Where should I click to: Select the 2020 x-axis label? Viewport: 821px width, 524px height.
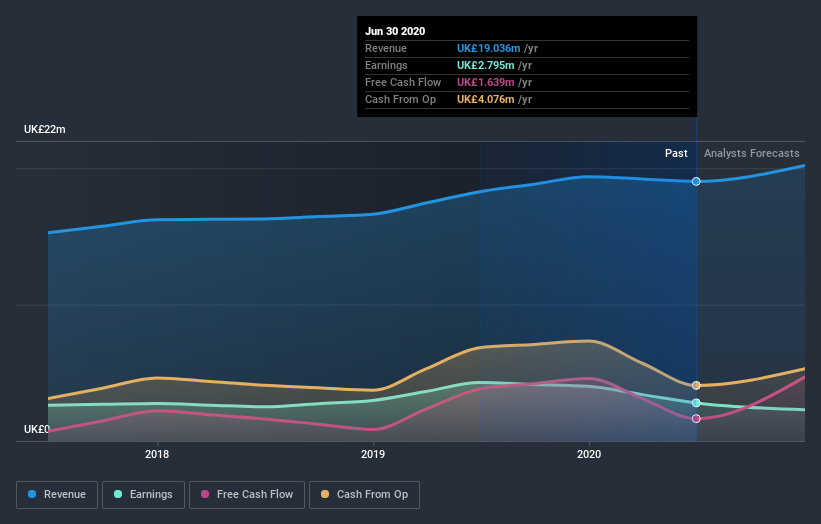pos(589,454)
